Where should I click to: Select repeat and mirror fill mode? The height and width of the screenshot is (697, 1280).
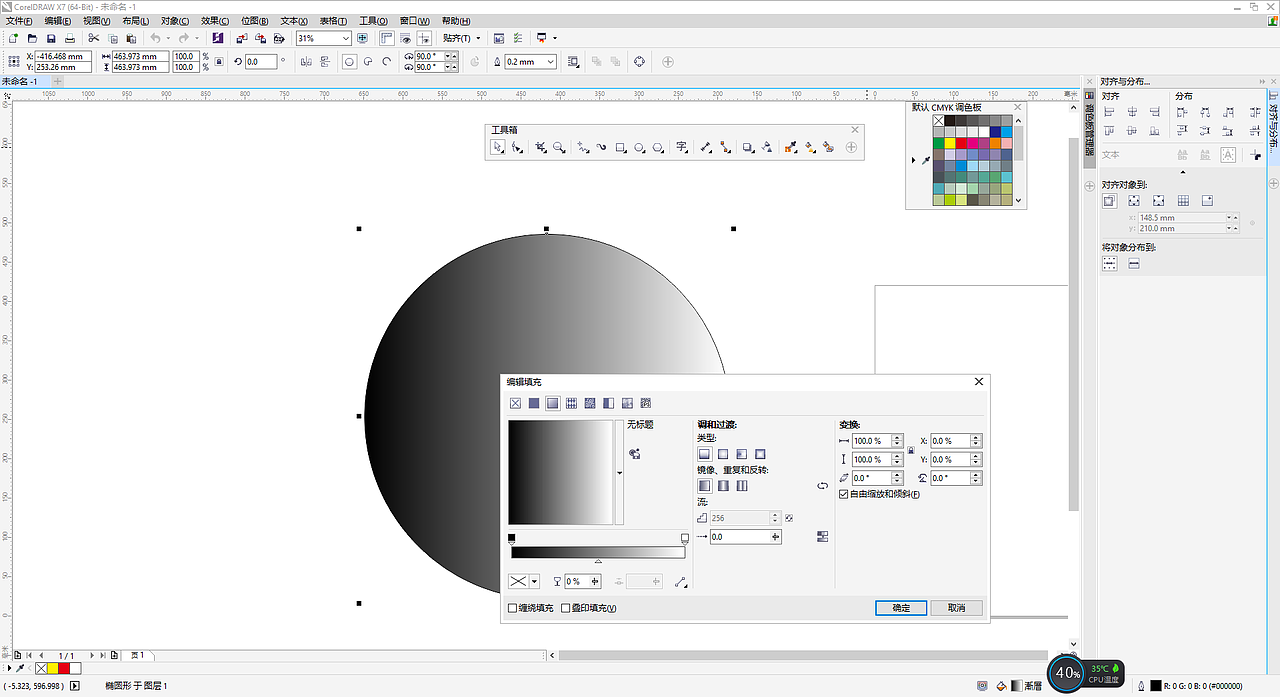(723, 486)
